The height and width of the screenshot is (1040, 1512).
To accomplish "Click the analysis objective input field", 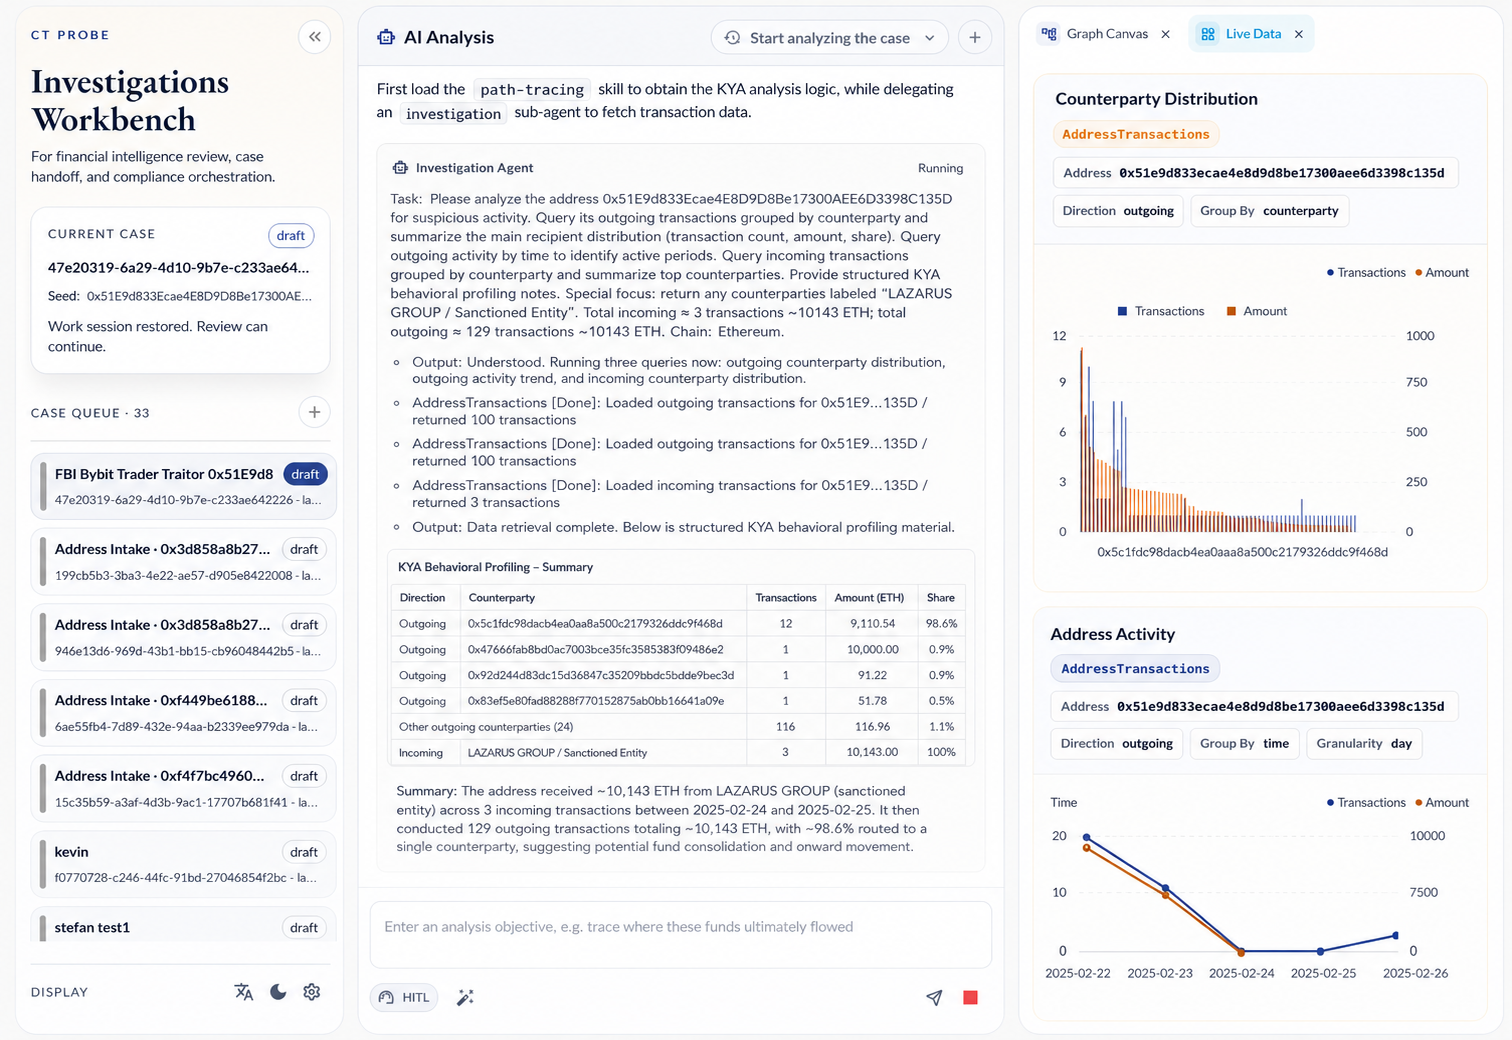I will click(681, 935).
